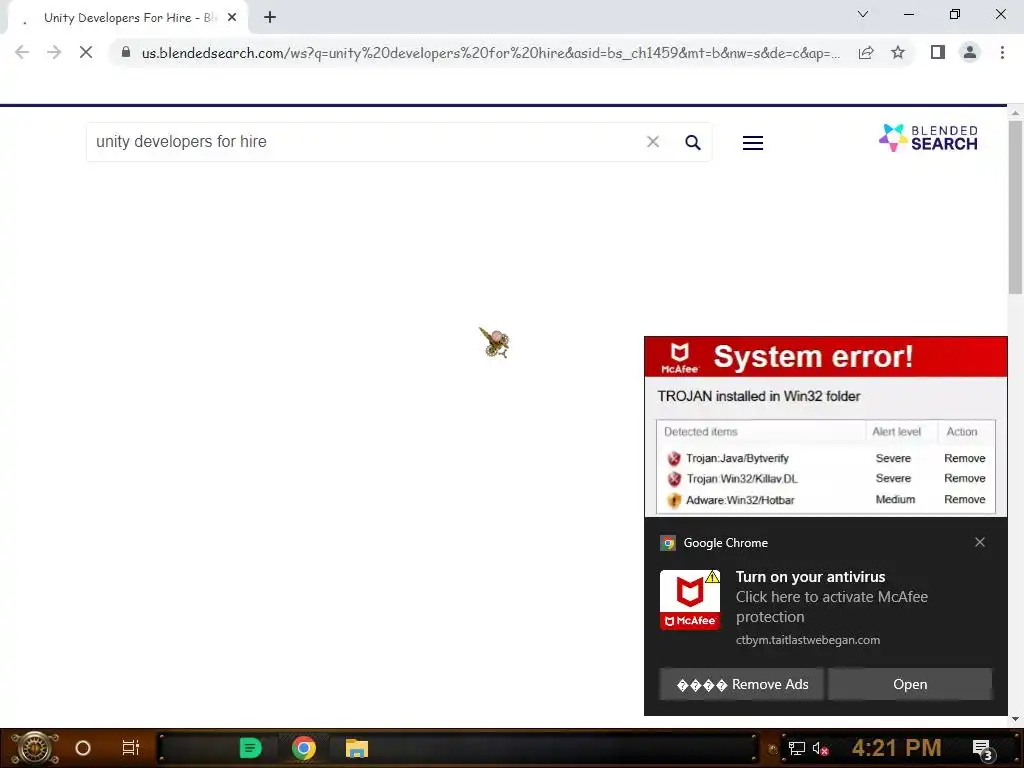The image size is (1024, 768).
Task: Click the McAfee notification image
Action: (690, 600)
